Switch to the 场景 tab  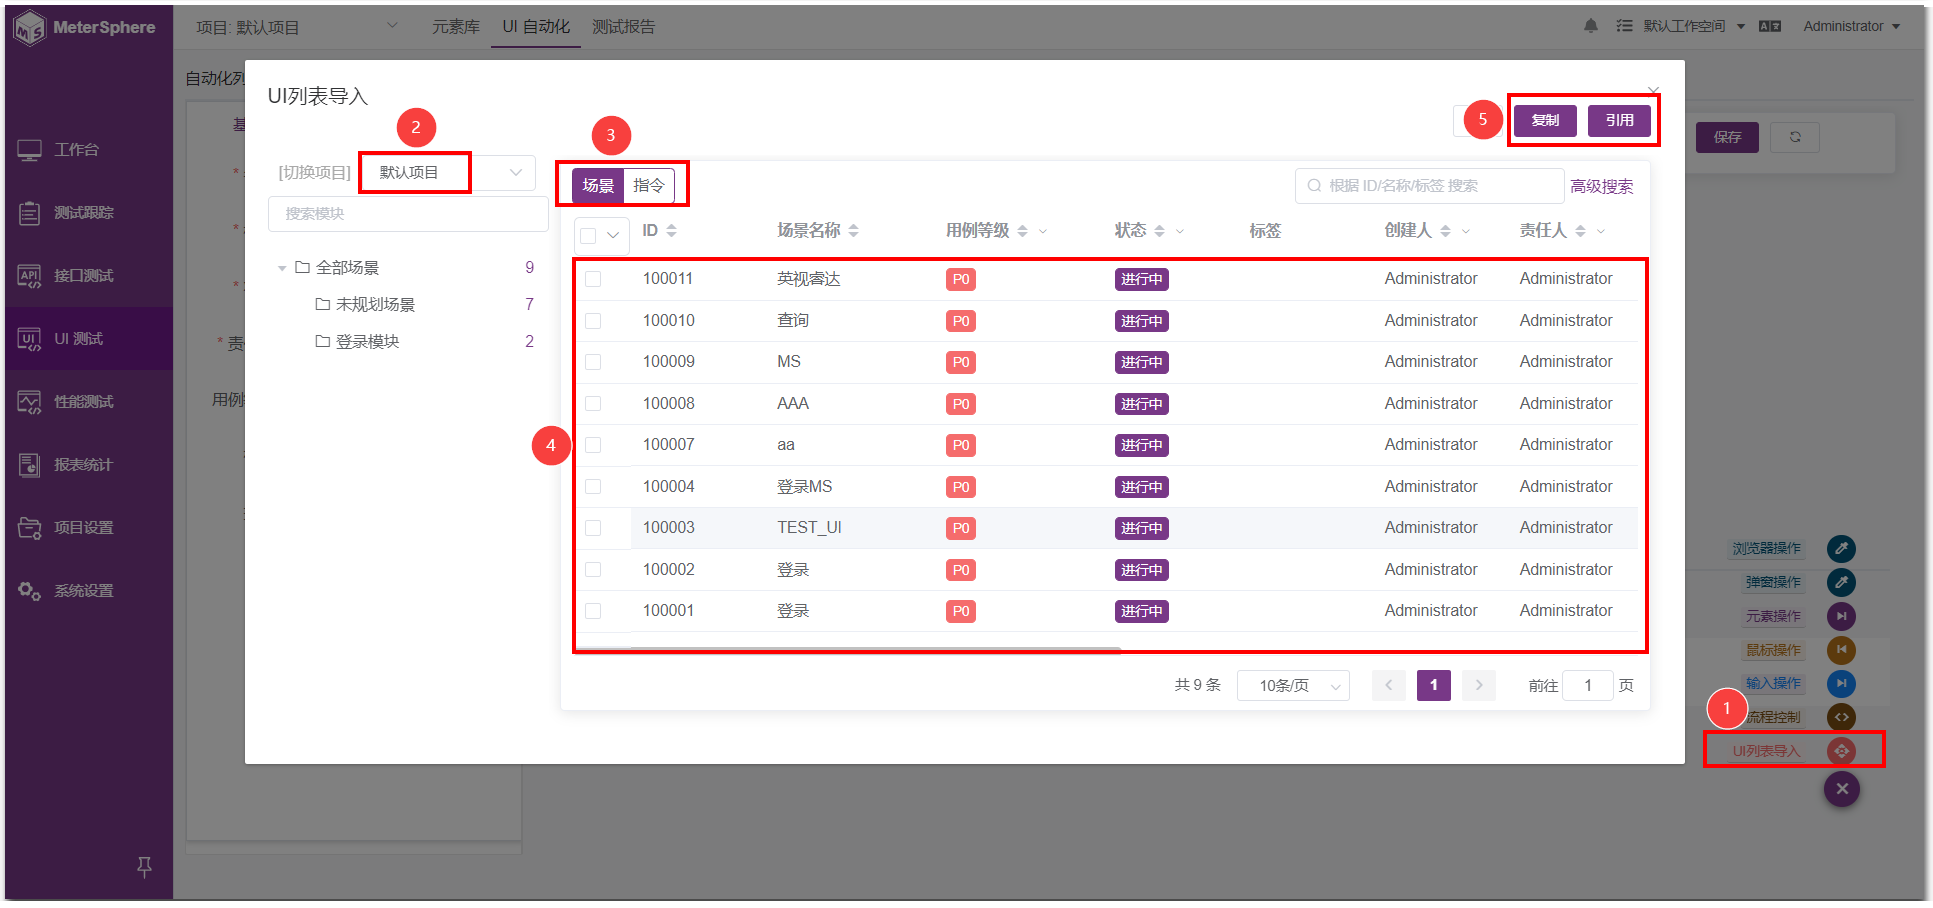(x=598, y=186)
